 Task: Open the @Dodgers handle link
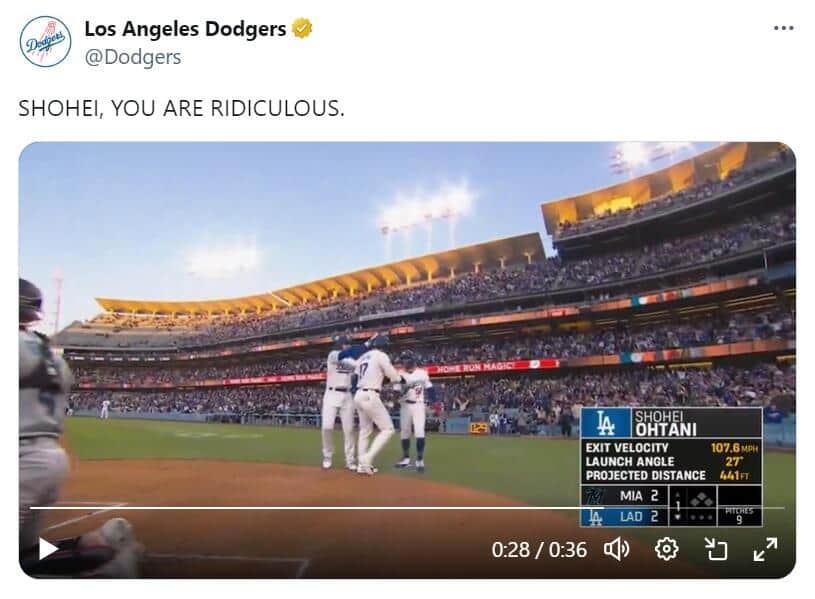coord(133,57)
